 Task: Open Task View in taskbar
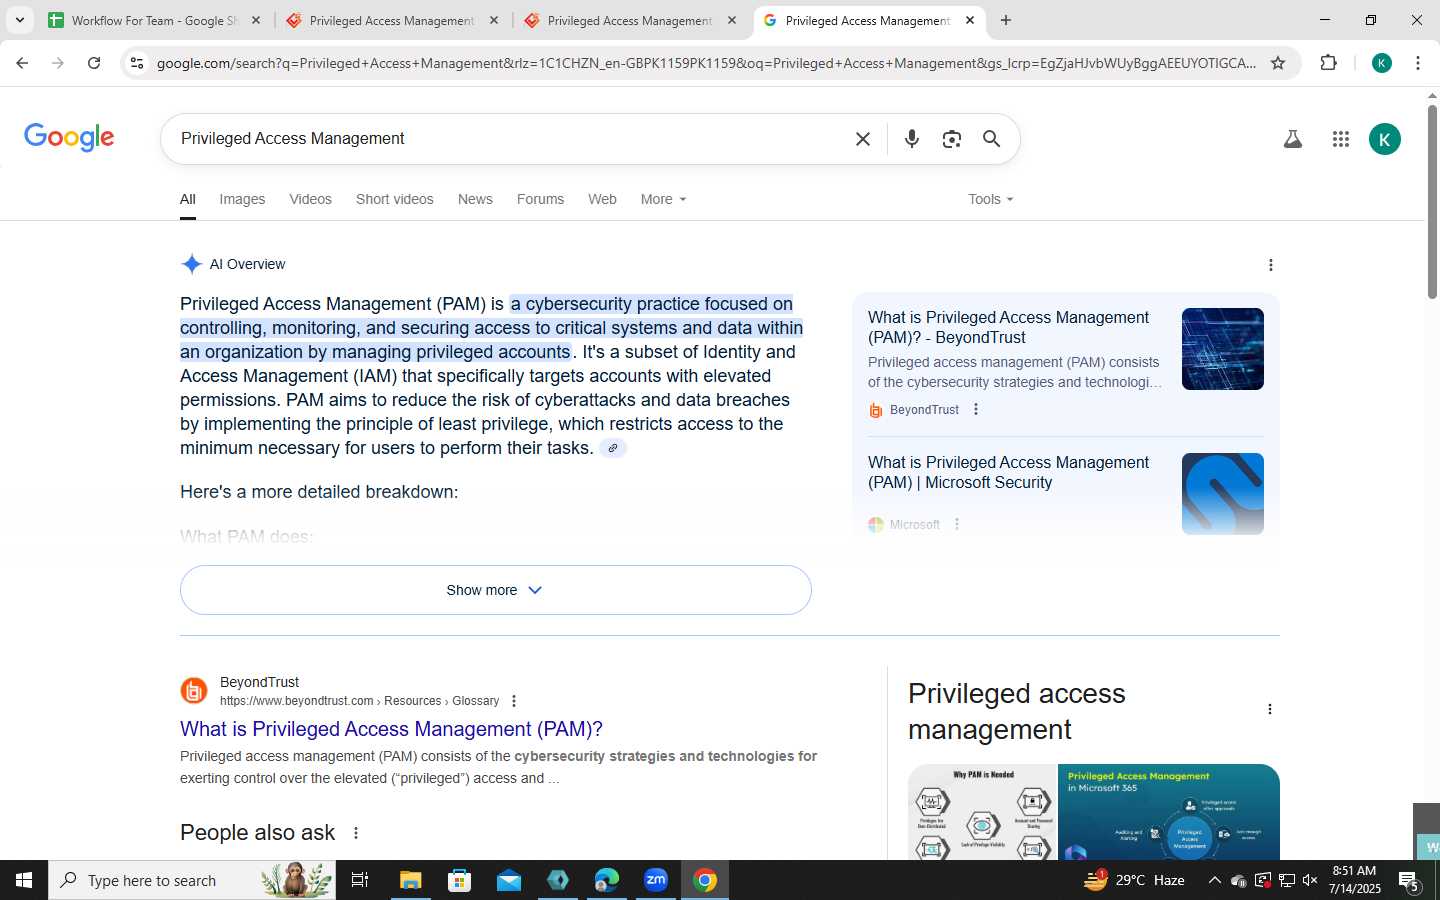[x=360, y=880]
